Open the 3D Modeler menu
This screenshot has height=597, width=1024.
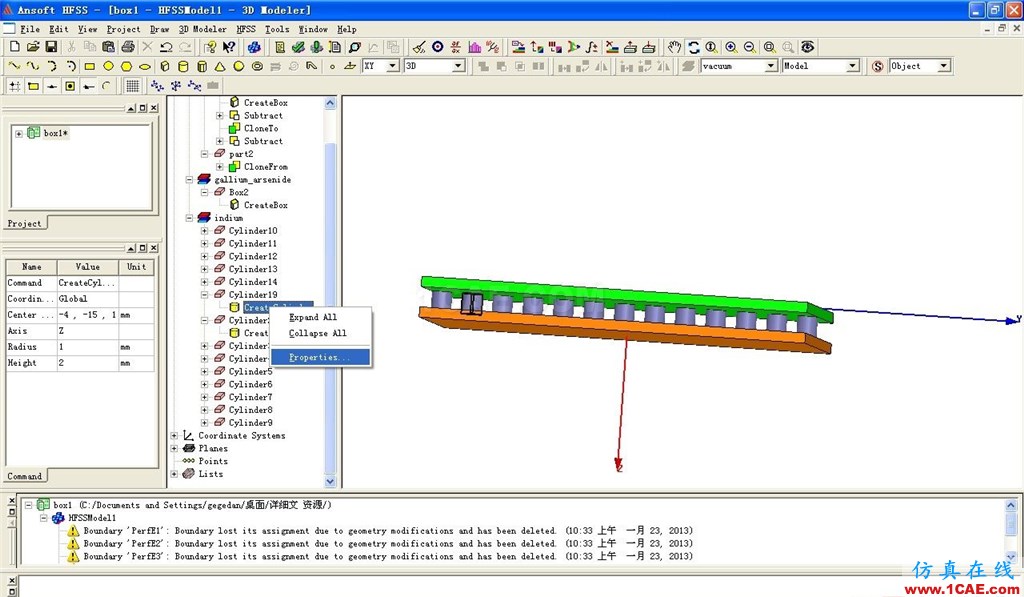point(202,29)
